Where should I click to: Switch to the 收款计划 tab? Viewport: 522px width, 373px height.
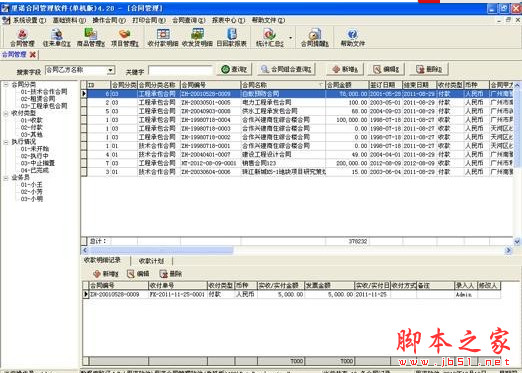pyautogui.click(x=151, y=261)
